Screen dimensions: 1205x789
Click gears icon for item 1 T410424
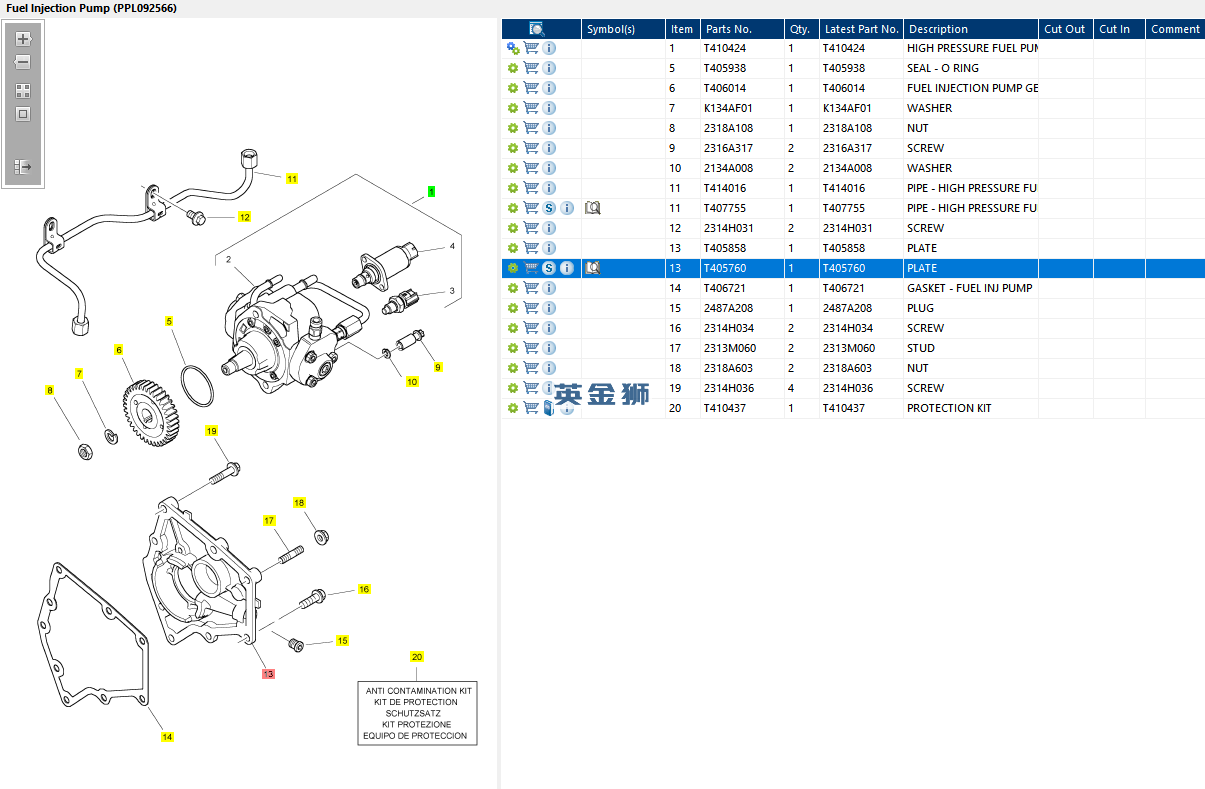(x=513, y=48)
